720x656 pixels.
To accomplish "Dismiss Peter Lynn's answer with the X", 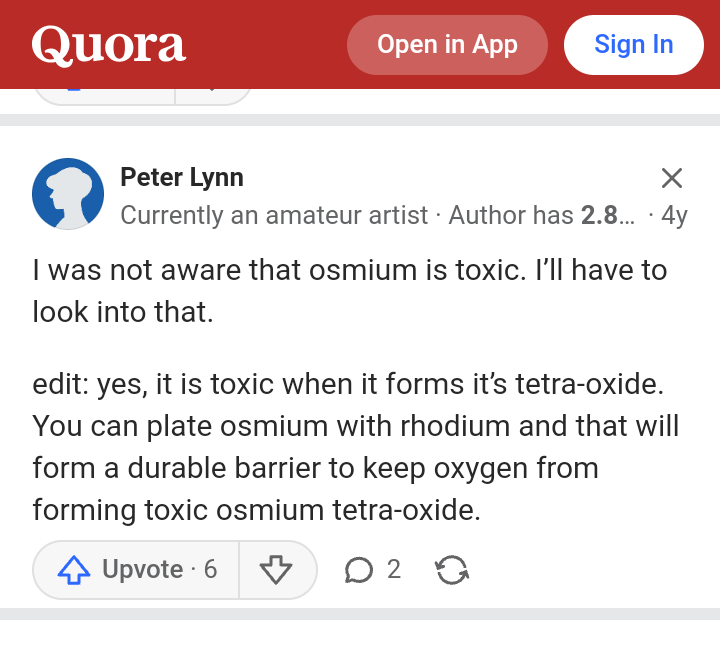I will point(672,179).
